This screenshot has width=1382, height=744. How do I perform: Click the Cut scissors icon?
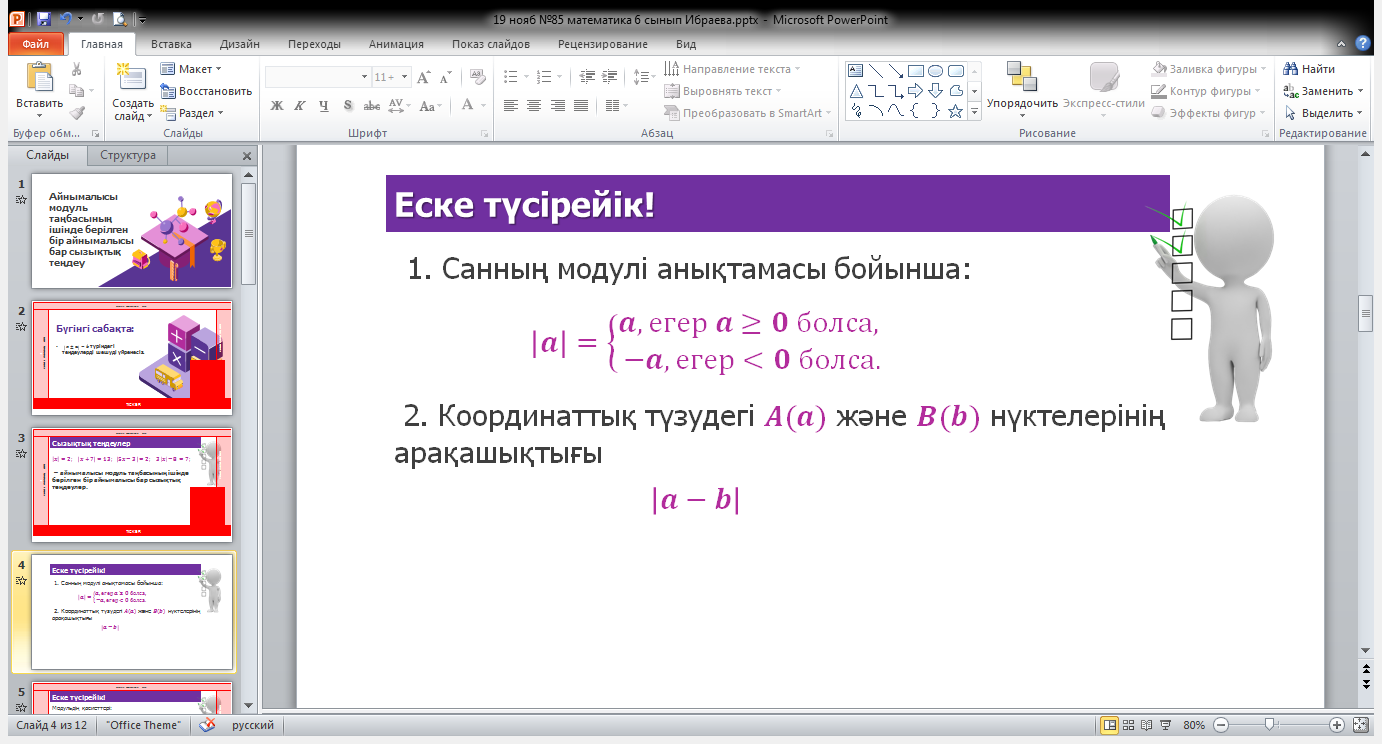click(76, 69)
